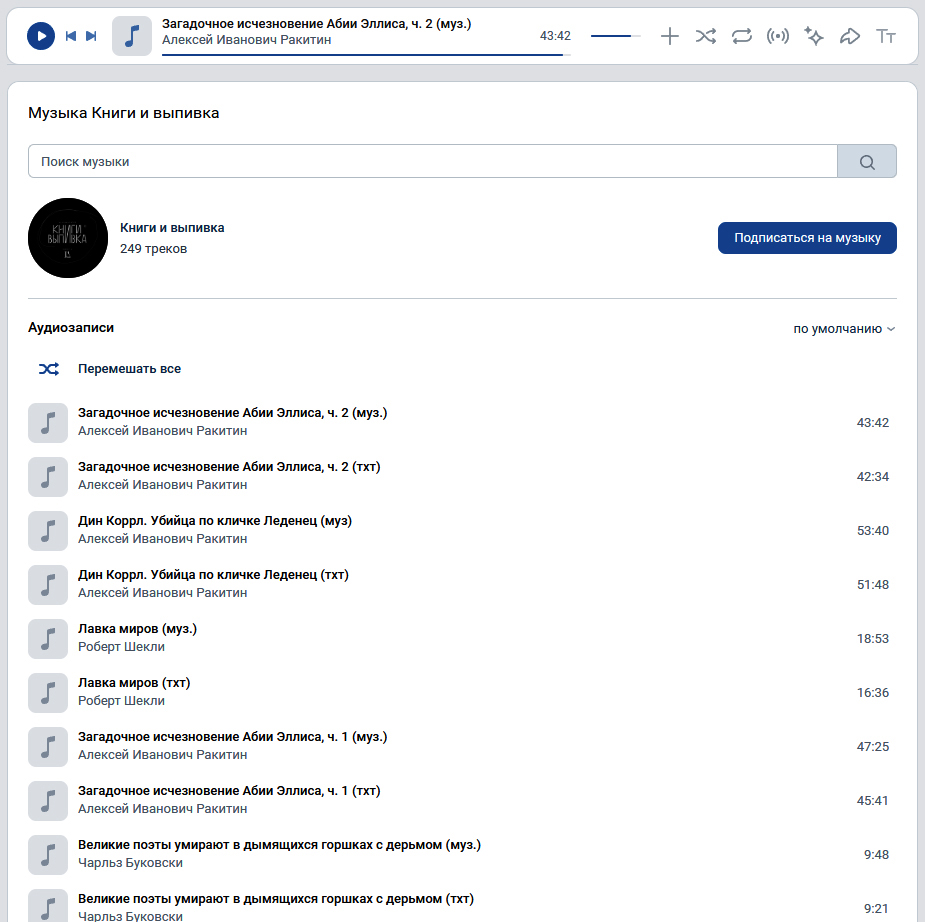Screen dimensions: 925x922
Task: Click the 45:41 track duration
Action: tap(872, 800)
